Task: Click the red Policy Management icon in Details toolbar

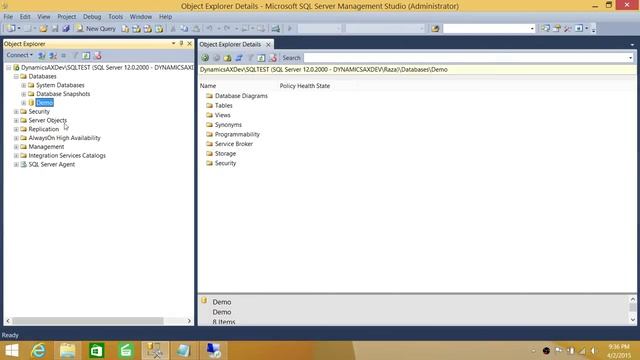Action: pyautogui.click(x=273, y=58)
